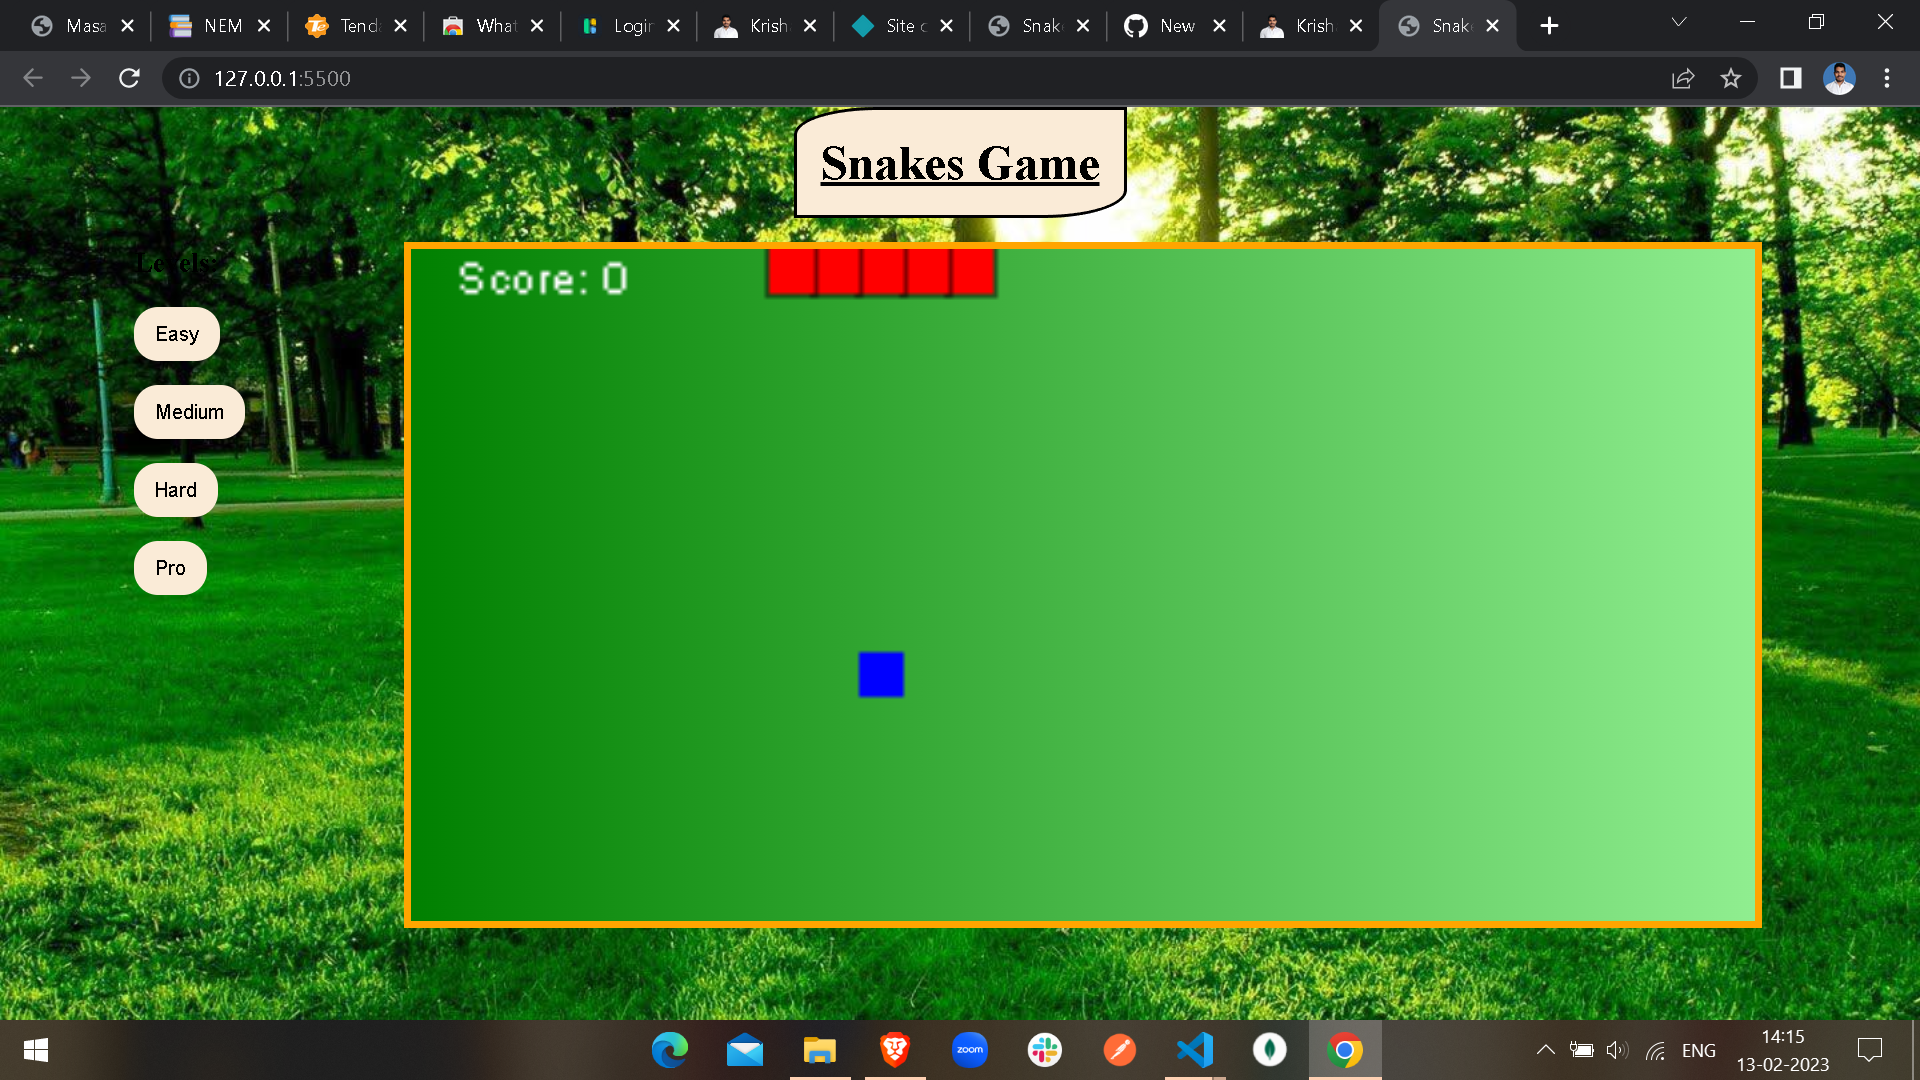Choose the Pro difficulty
The image size is (1920, 1080).
click(x=169, y=567)
